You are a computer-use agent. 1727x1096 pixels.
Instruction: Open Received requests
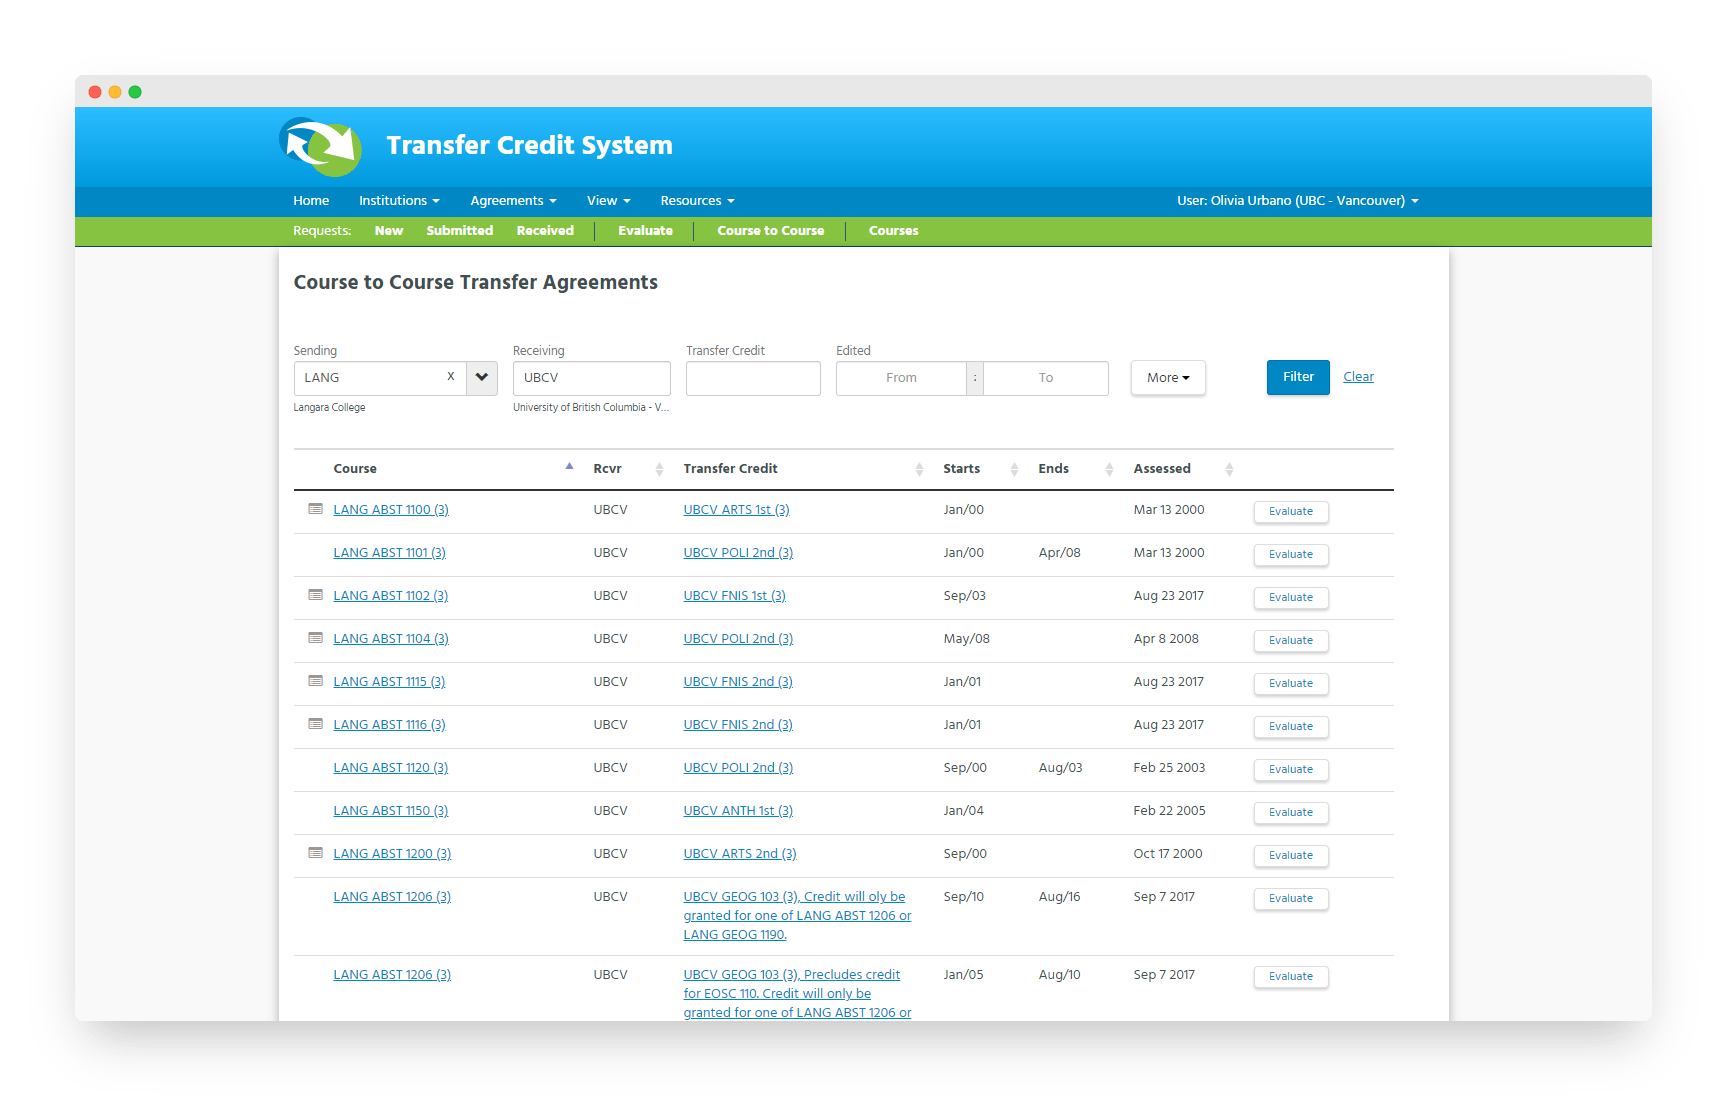pos(545,231)
